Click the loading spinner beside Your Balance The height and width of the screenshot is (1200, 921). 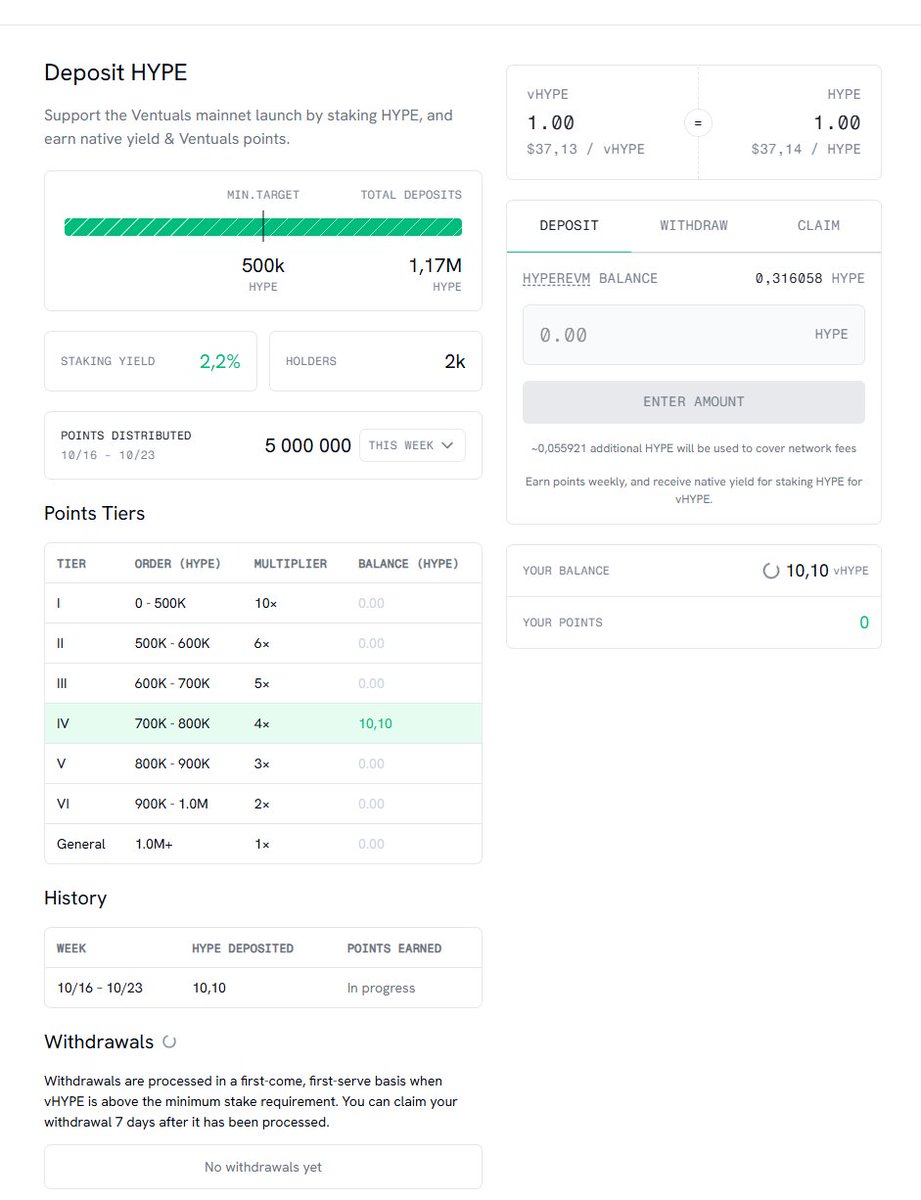click(771, 571)
